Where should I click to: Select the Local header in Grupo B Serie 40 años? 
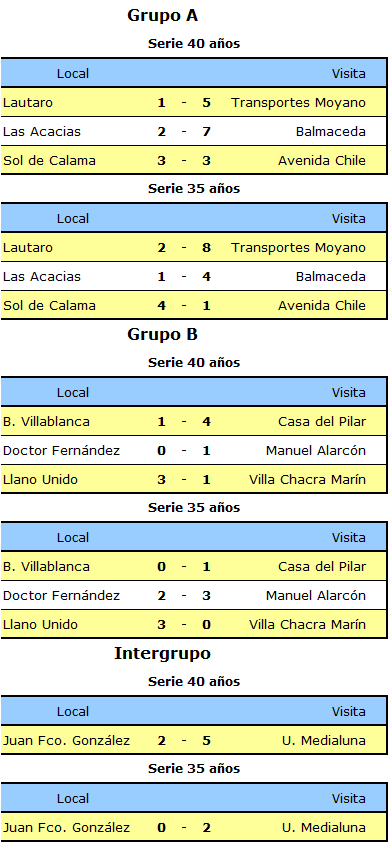point(73,393)
